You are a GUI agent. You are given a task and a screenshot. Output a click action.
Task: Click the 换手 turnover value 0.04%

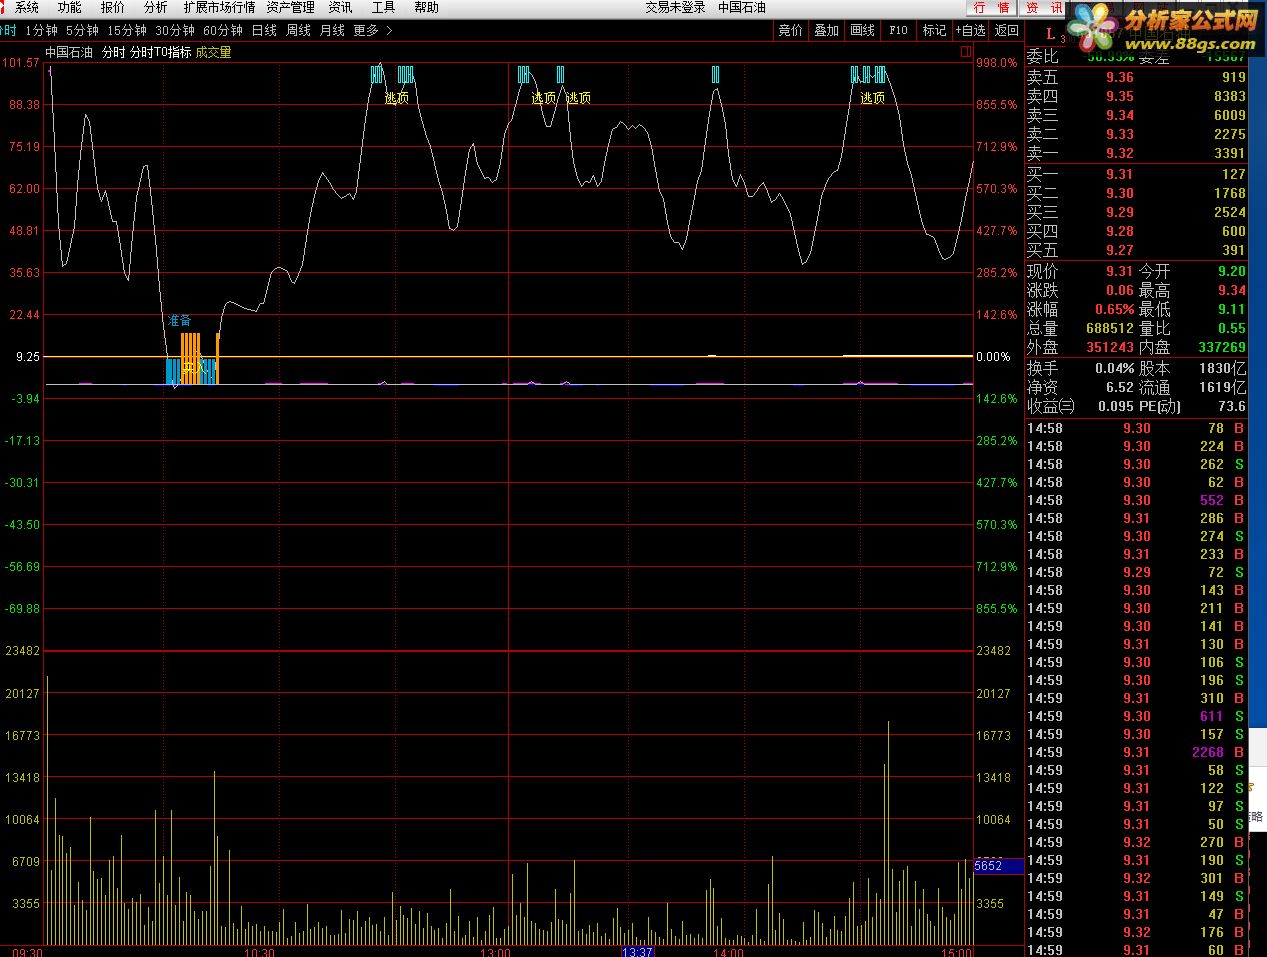click(x=1114, y=368)
